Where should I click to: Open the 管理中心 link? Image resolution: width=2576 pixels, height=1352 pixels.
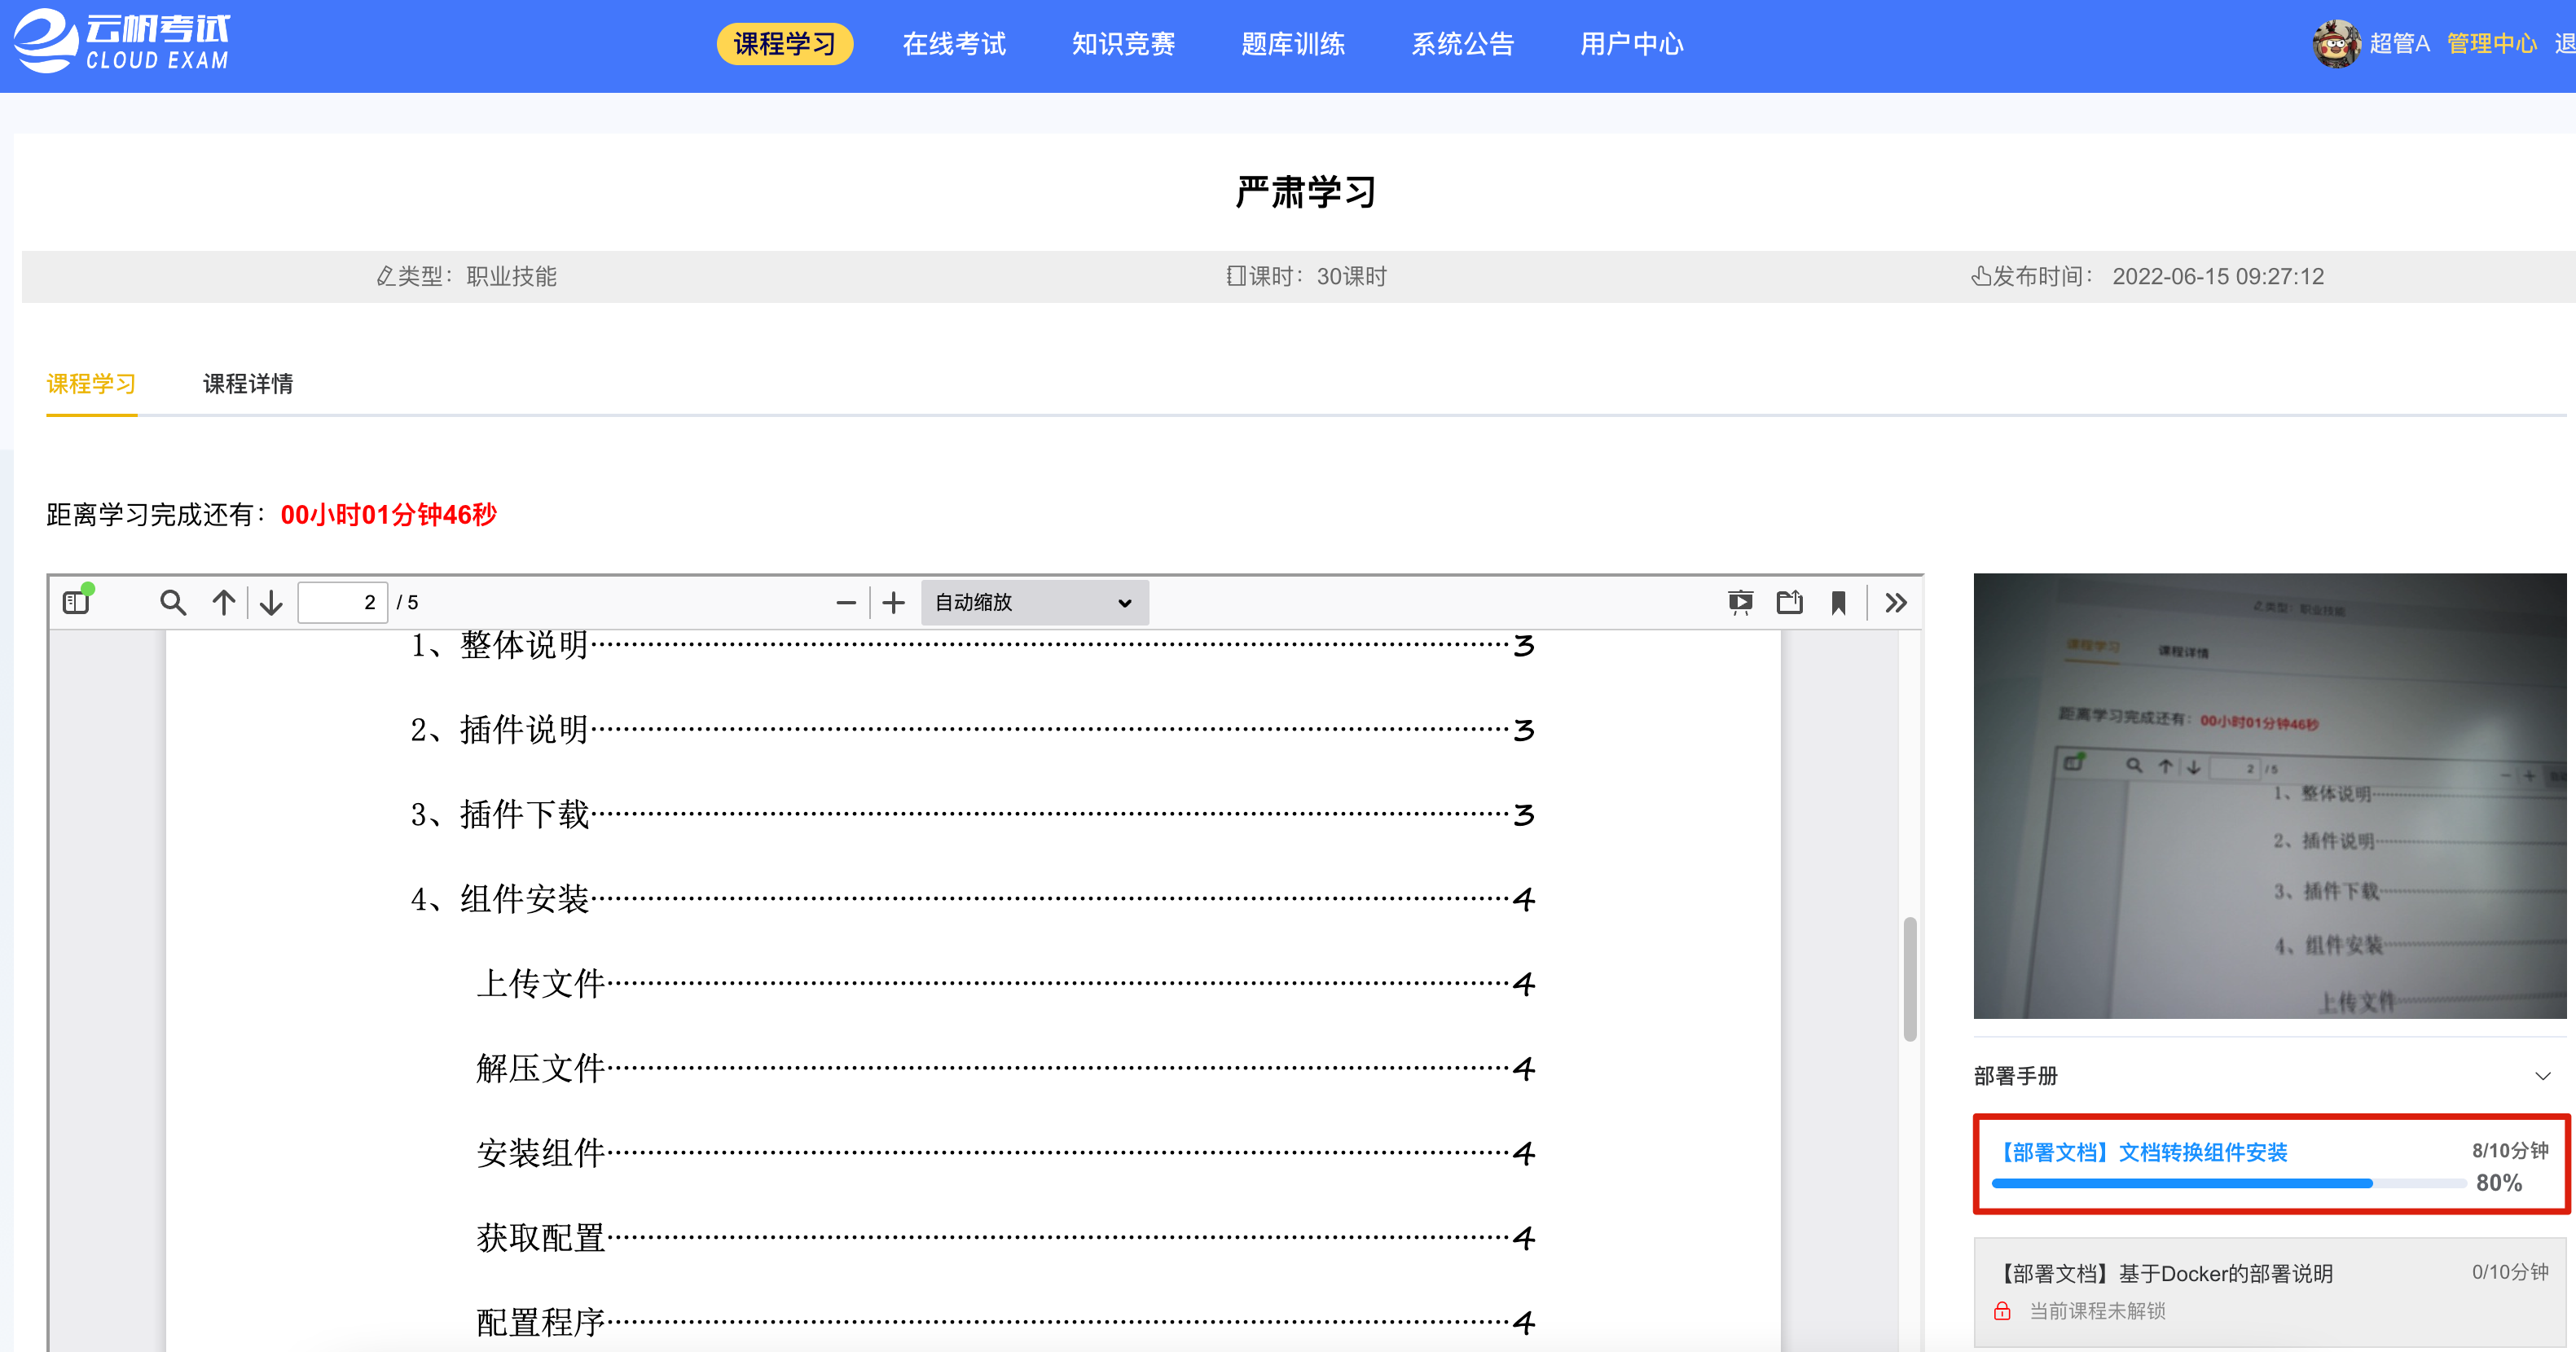coord(2492,44)
